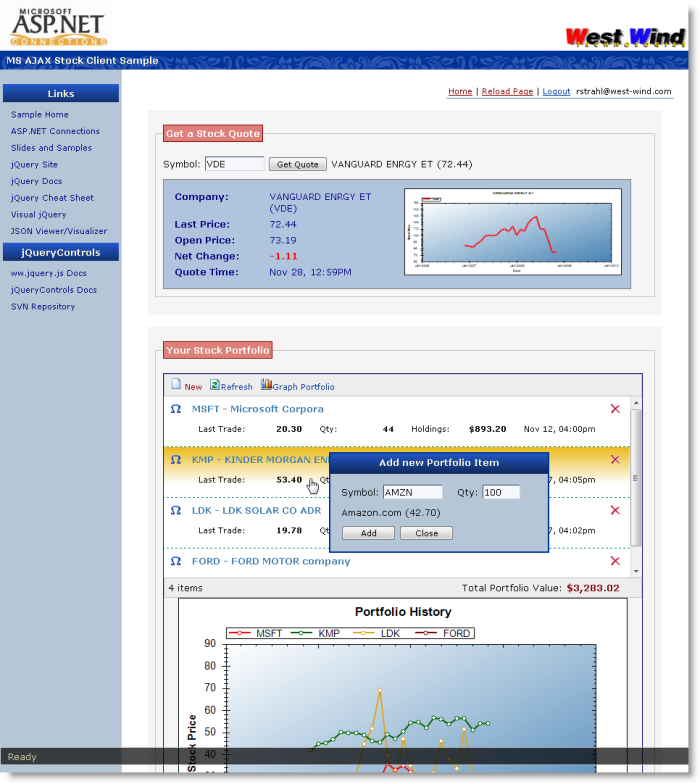Screen dimensions: 700x784
Task: Click the Reload Page link
Action: 507,91
